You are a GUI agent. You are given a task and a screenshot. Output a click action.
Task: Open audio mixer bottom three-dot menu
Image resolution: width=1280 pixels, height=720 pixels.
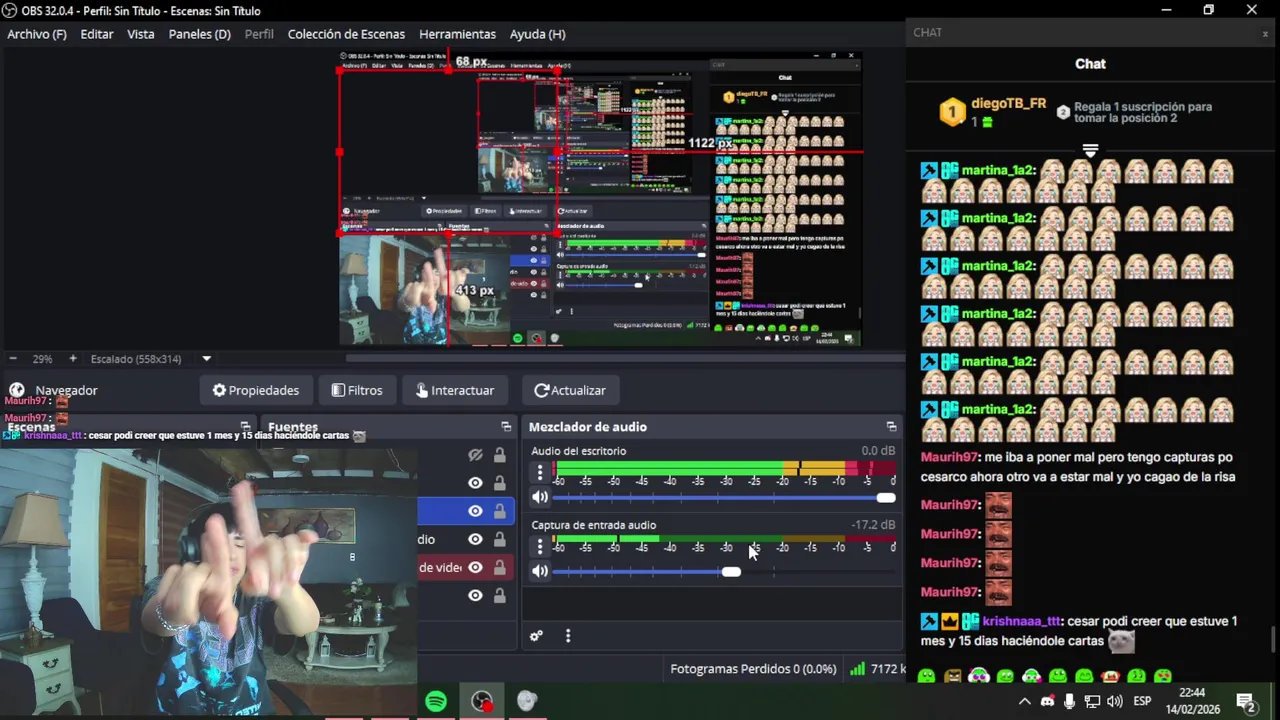point(568,636)
